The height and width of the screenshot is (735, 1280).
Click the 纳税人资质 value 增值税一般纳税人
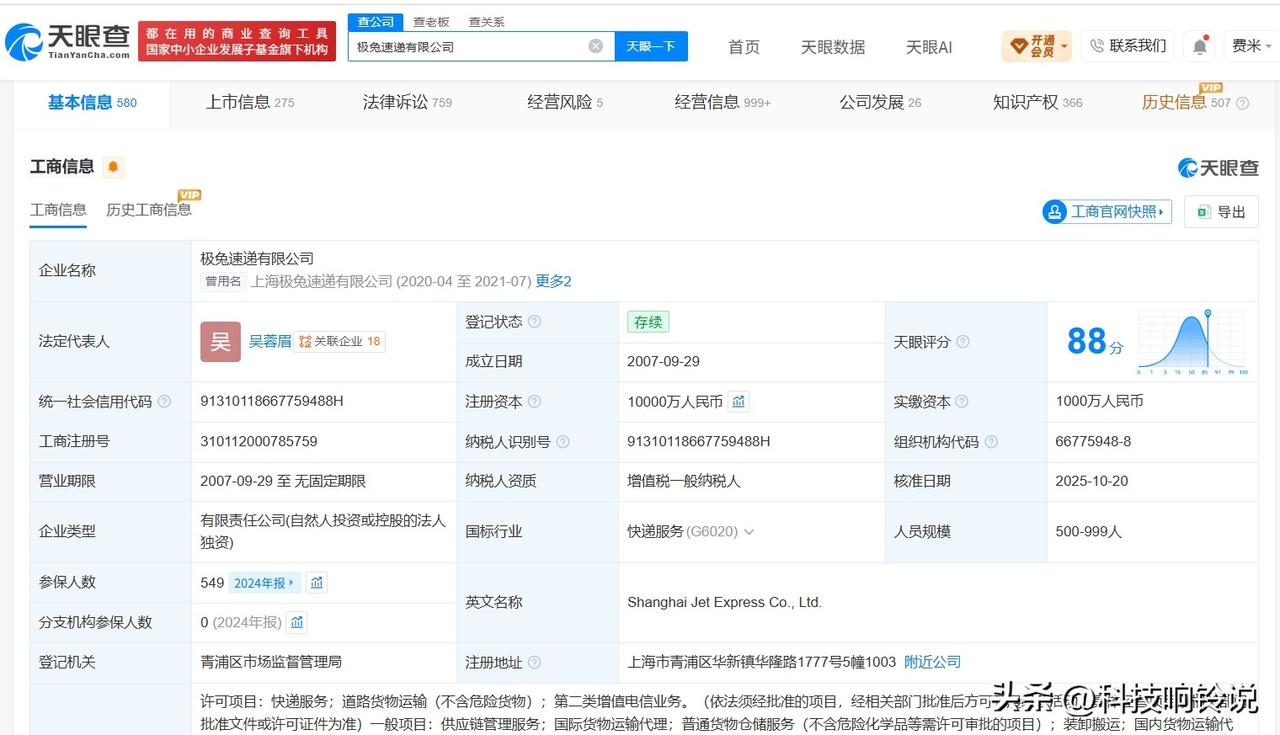(x=684, y=481)
